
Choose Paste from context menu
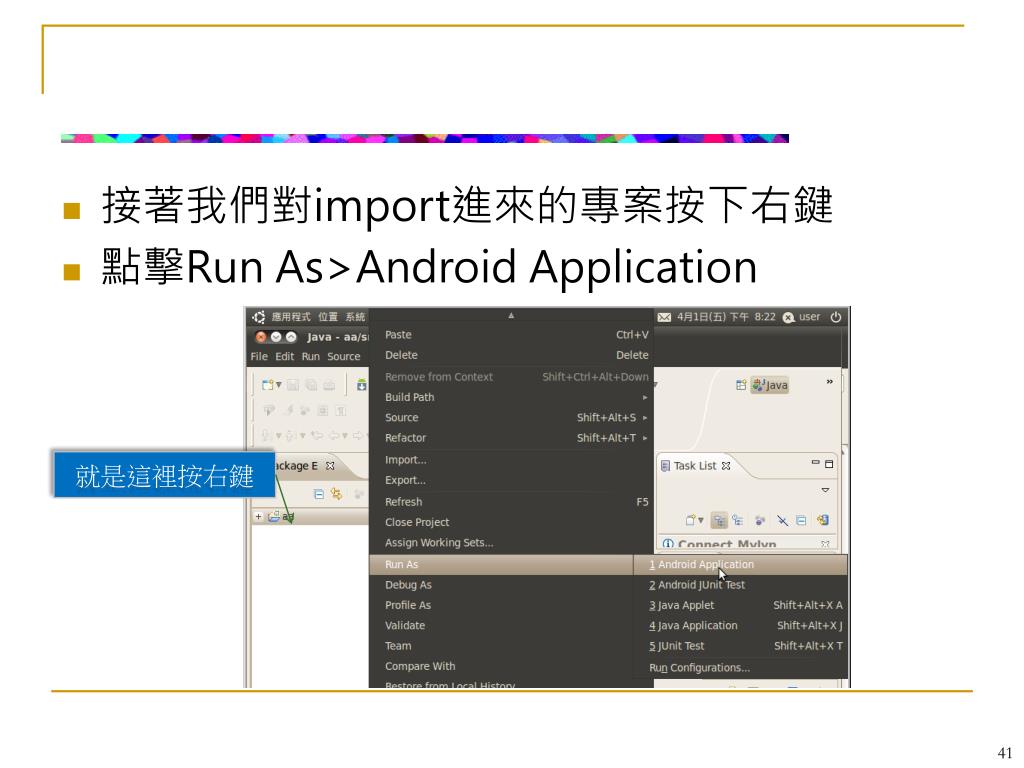click(511, 334)
